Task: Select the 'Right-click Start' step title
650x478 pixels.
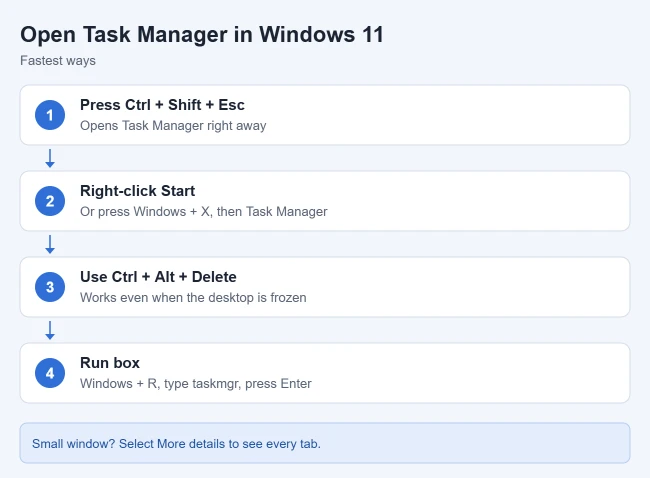Action: 137,191
